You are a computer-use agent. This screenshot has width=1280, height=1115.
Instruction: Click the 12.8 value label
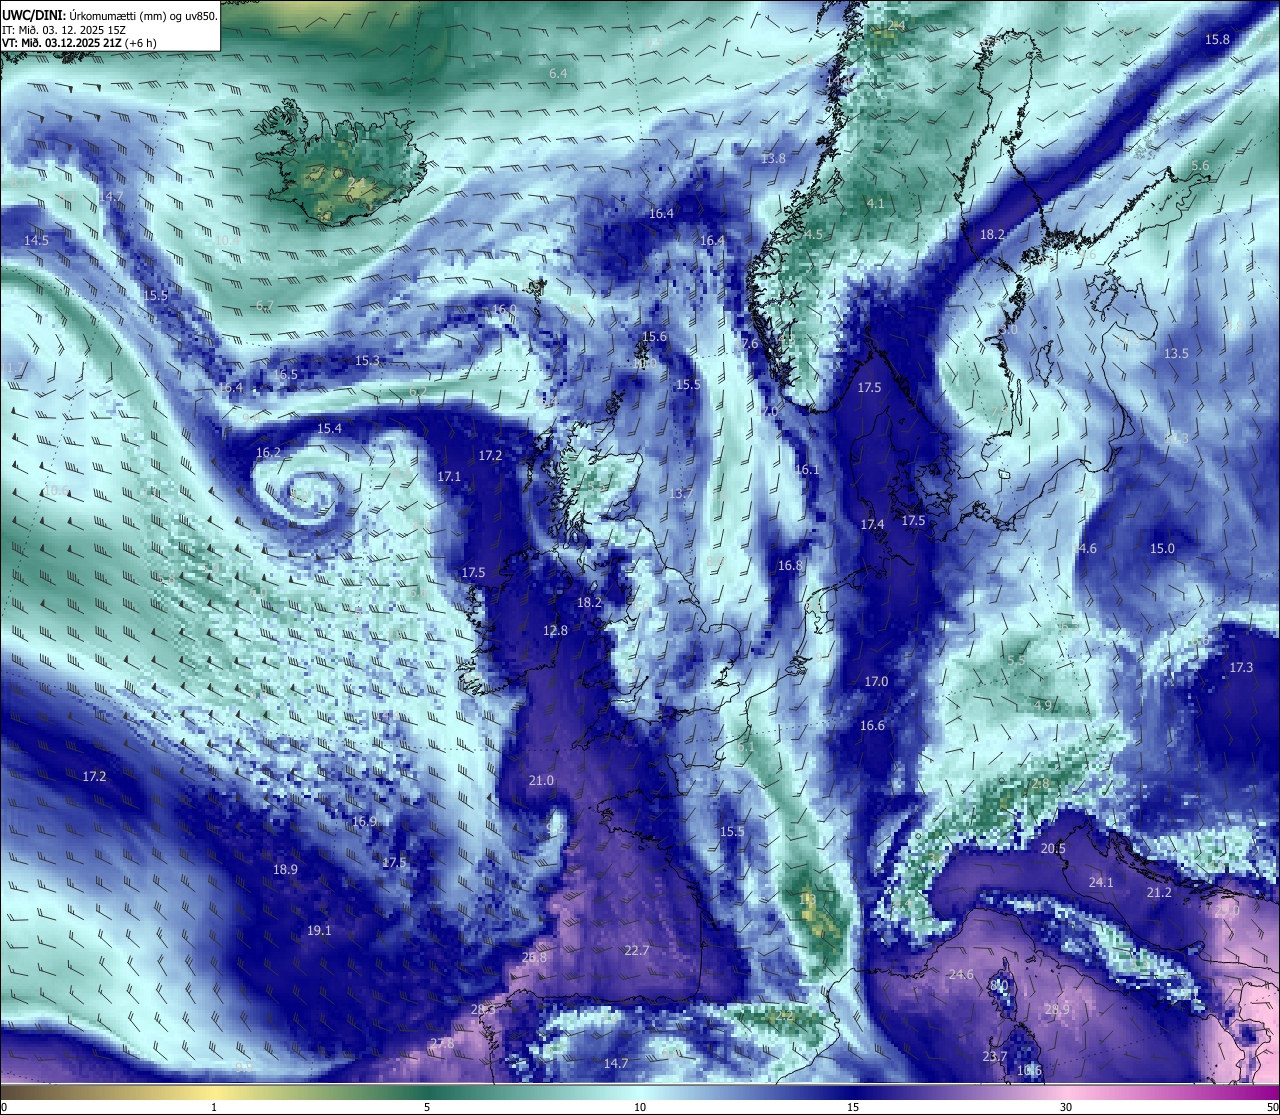pos(555,631)
